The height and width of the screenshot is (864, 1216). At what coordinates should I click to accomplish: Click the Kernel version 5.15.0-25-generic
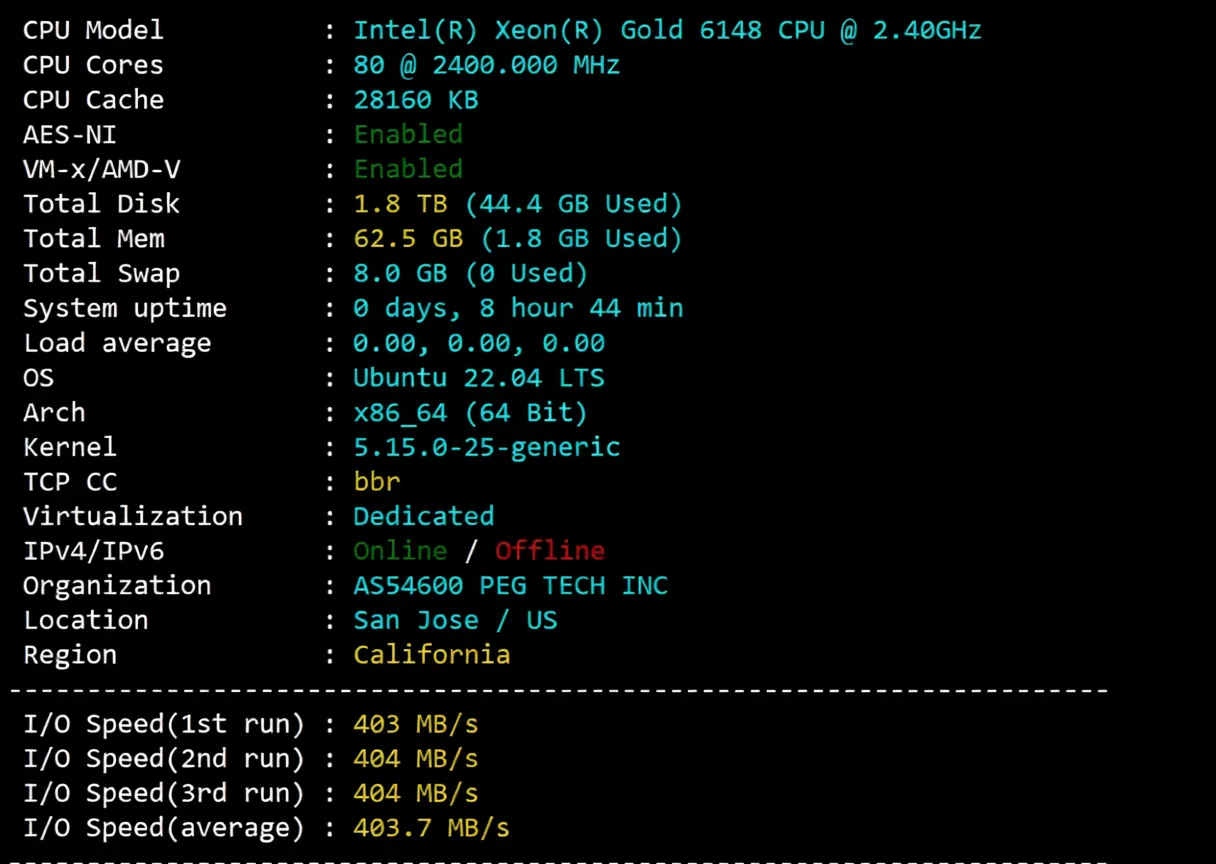pos(486,447)
